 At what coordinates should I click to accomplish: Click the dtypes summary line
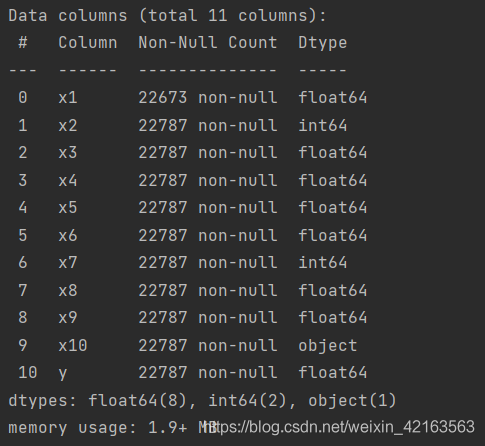202,401
